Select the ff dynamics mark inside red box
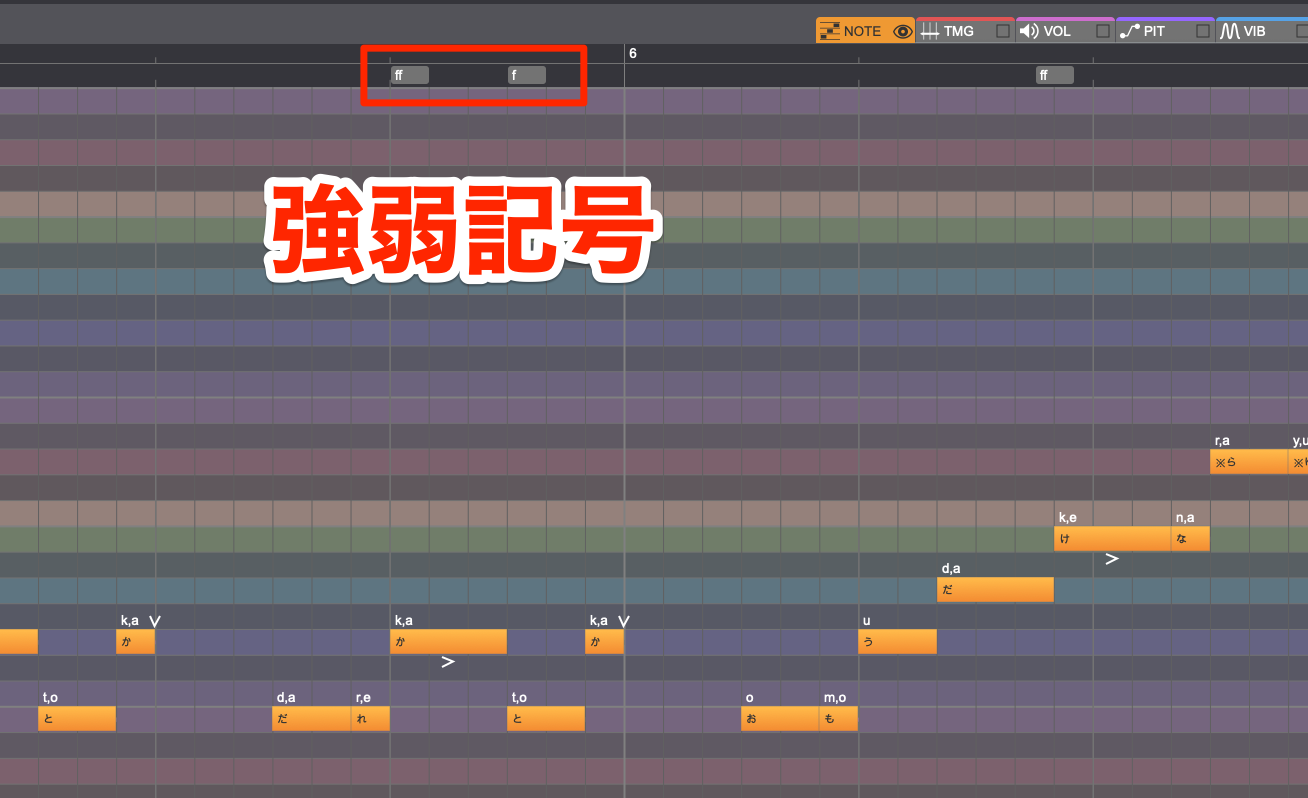Screen dimensions: 1308x798 click(x=410, y=75)
